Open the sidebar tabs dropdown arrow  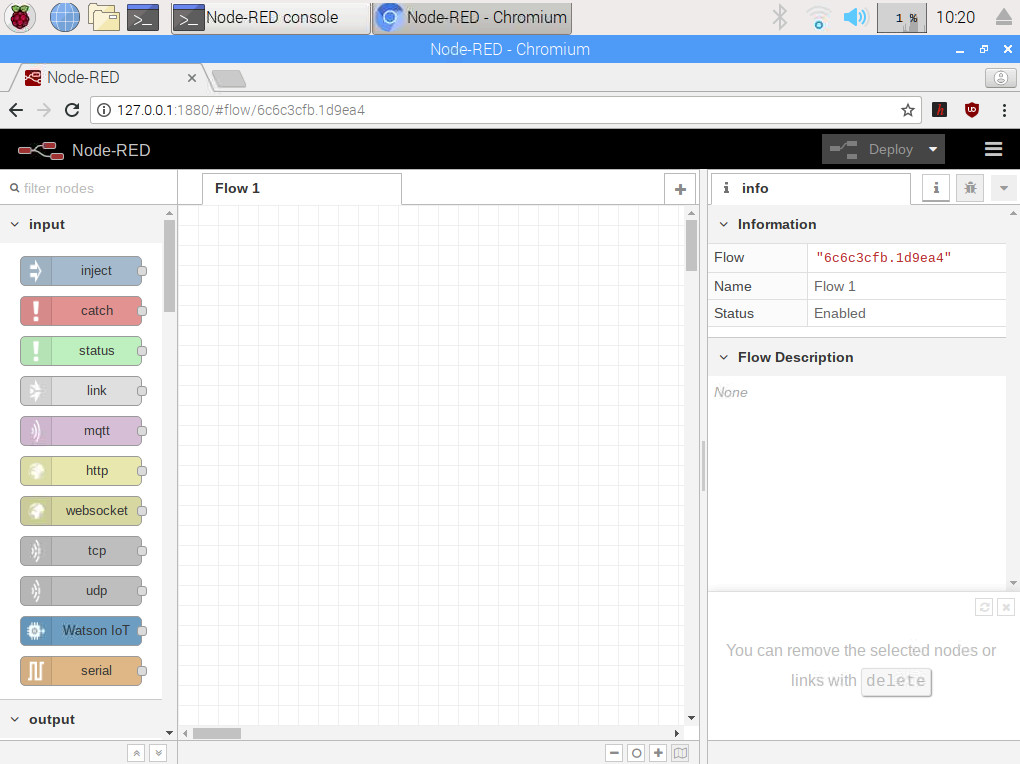pos(1004,188)
